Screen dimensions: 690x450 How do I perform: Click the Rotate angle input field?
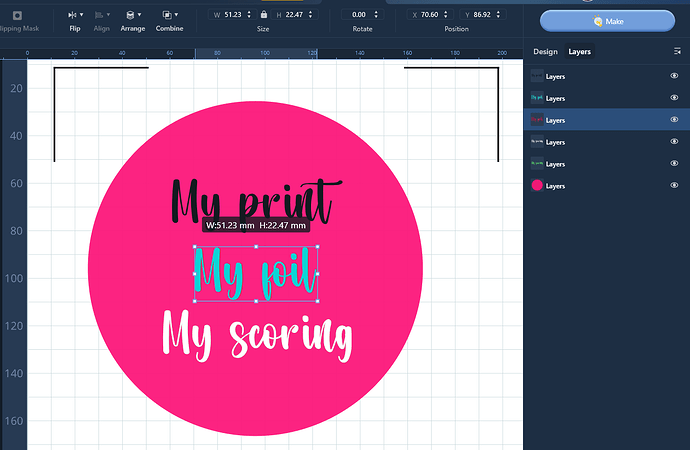(x=358, y=15)
